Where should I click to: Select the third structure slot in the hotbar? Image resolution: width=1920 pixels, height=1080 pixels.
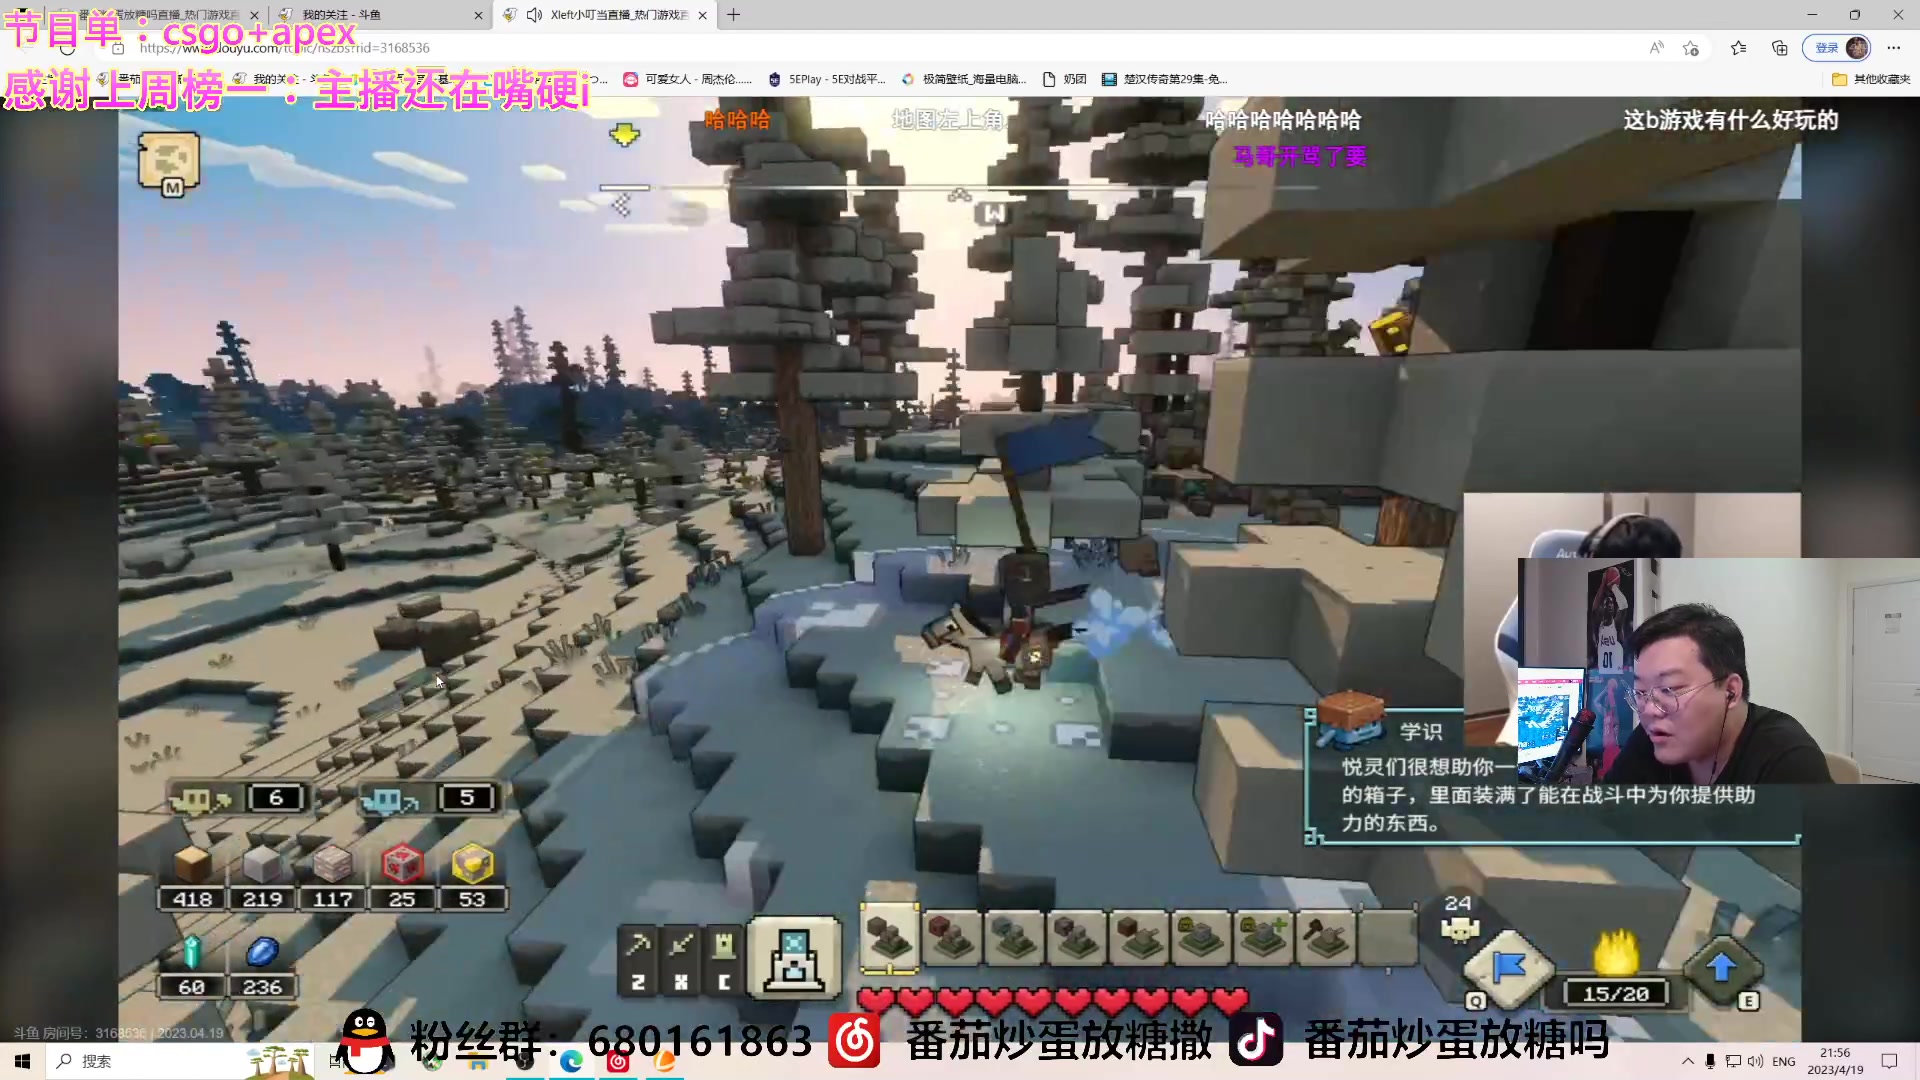[1014, 938]
